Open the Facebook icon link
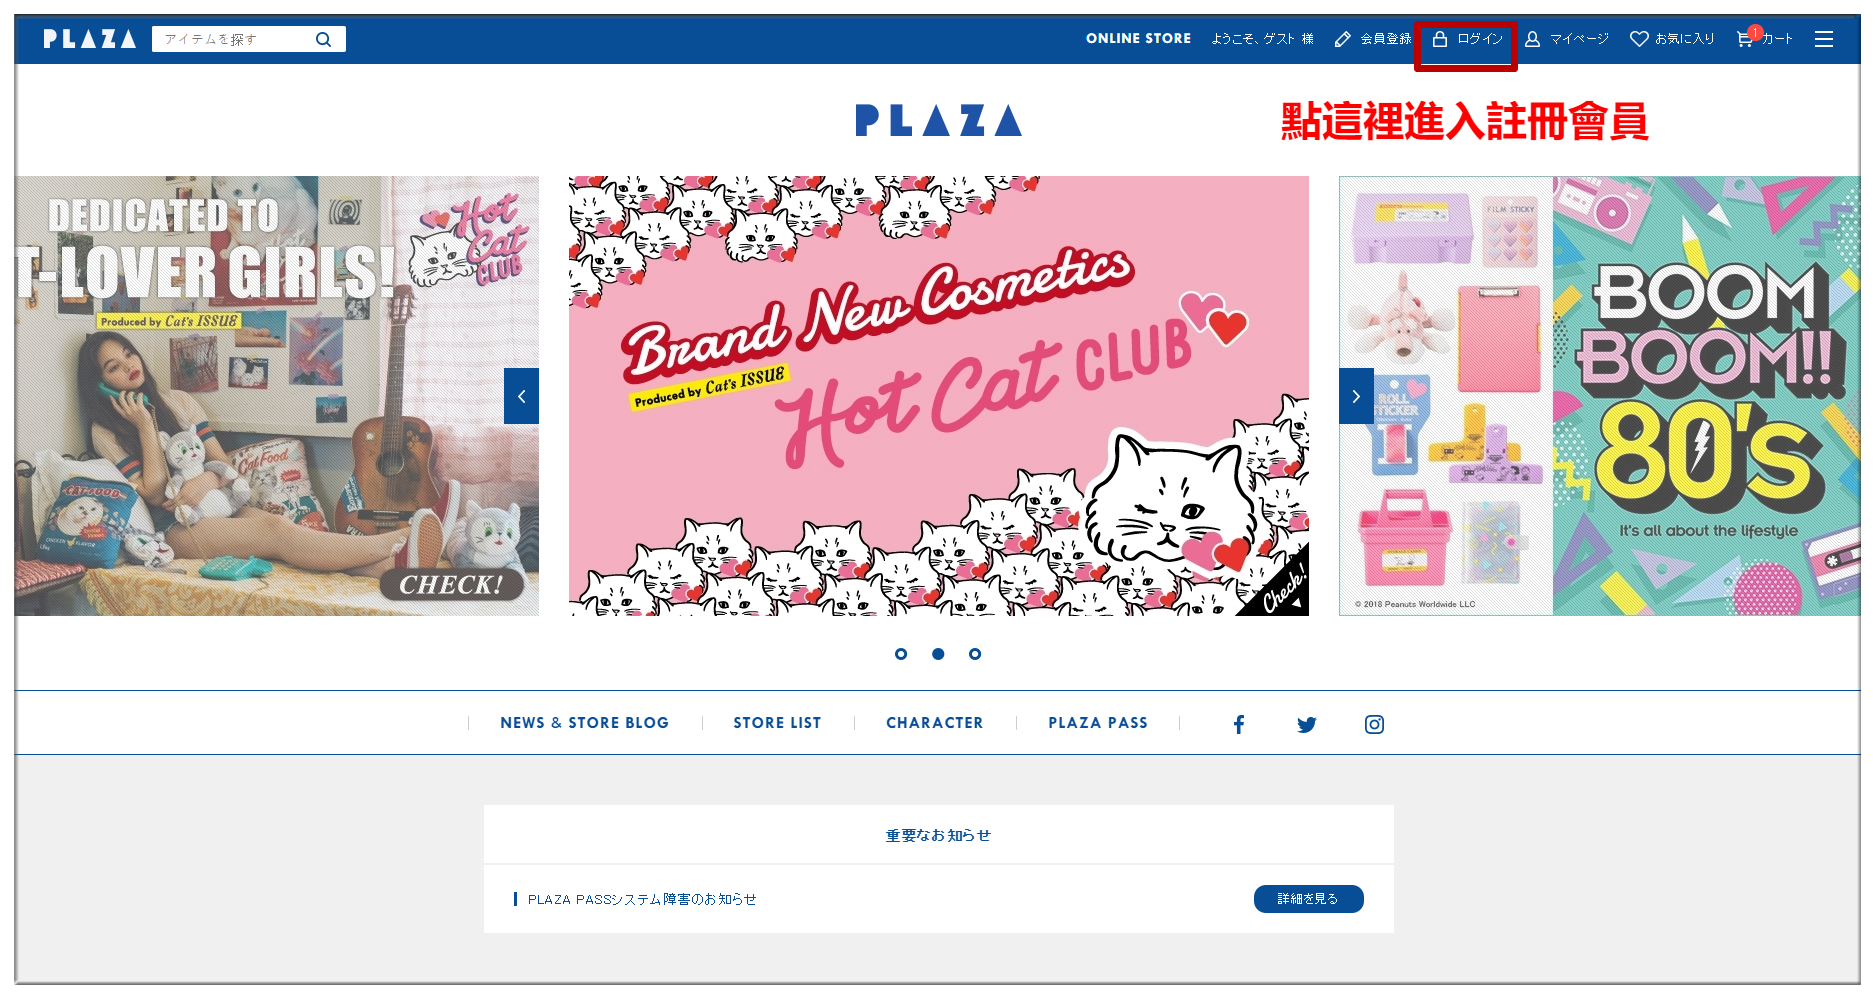Viewport: 1875px width, 999px height. click(1239, 724)
